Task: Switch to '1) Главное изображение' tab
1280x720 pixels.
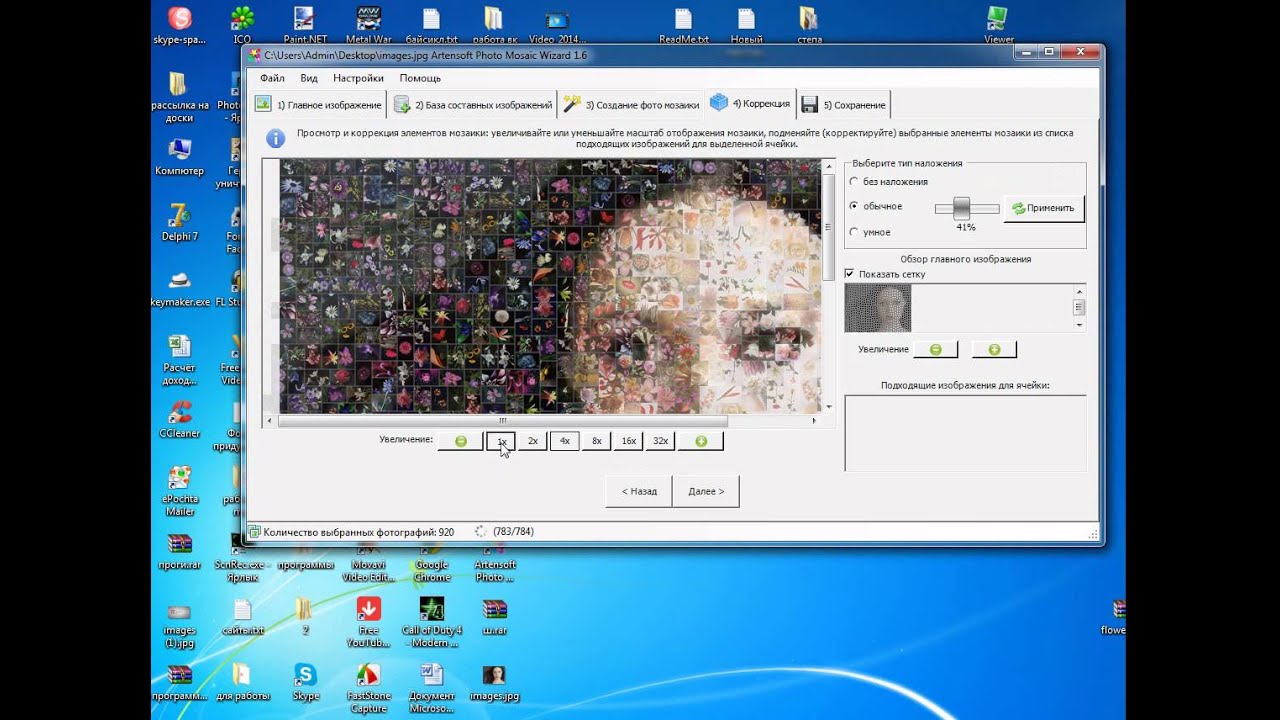Action: click(x=318, y=104)
